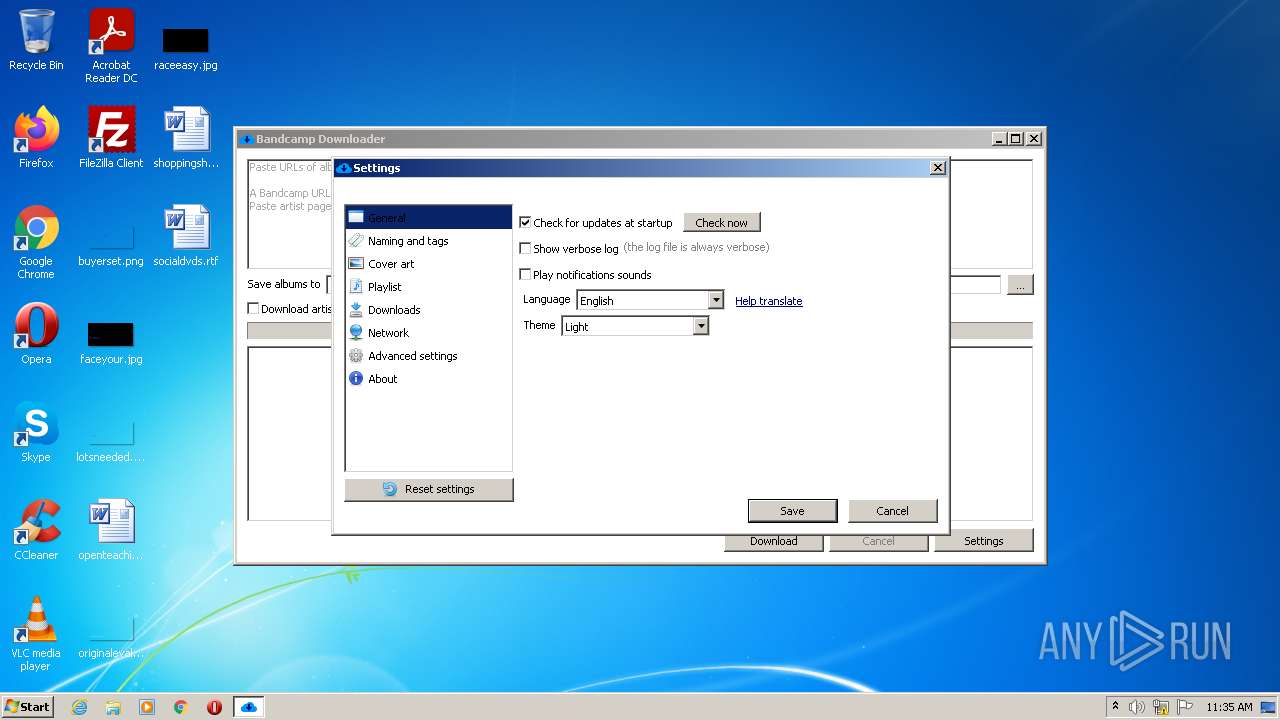
Task: Launch Firefox from desktop
Action: [x=36, y=138]
